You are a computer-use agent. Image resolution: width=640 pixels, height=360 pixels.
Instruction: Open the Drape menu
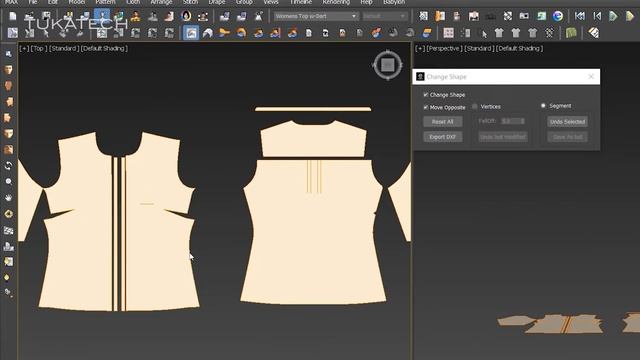217,2
